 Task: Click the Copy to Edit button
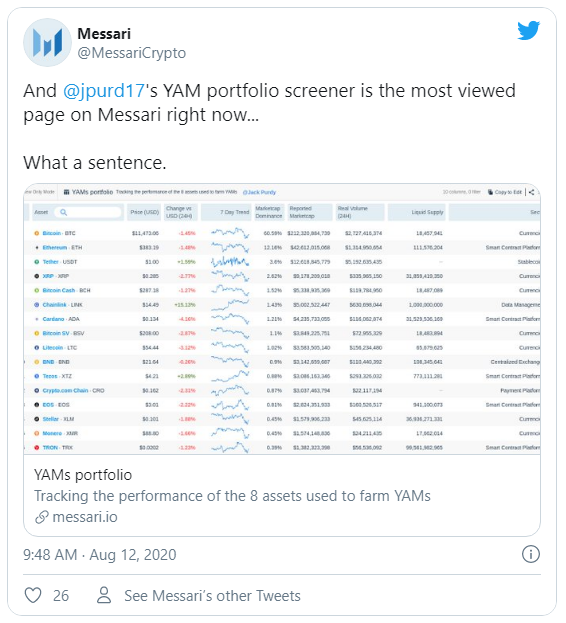(x=504, y=192)
